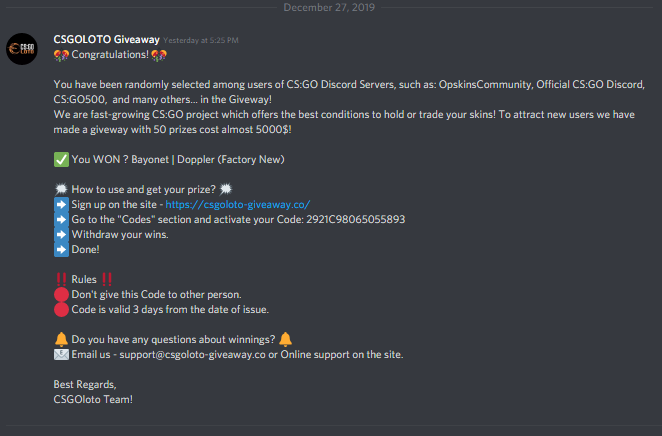Click the blue arrow emoji beside Done!
The image size is (662, 436).
[x=61, y=249]
